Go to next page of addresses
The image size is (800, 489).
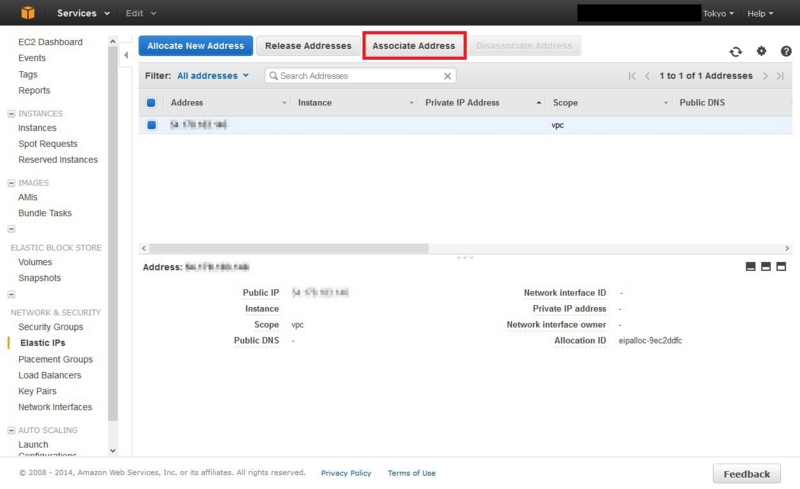point(765,76)
